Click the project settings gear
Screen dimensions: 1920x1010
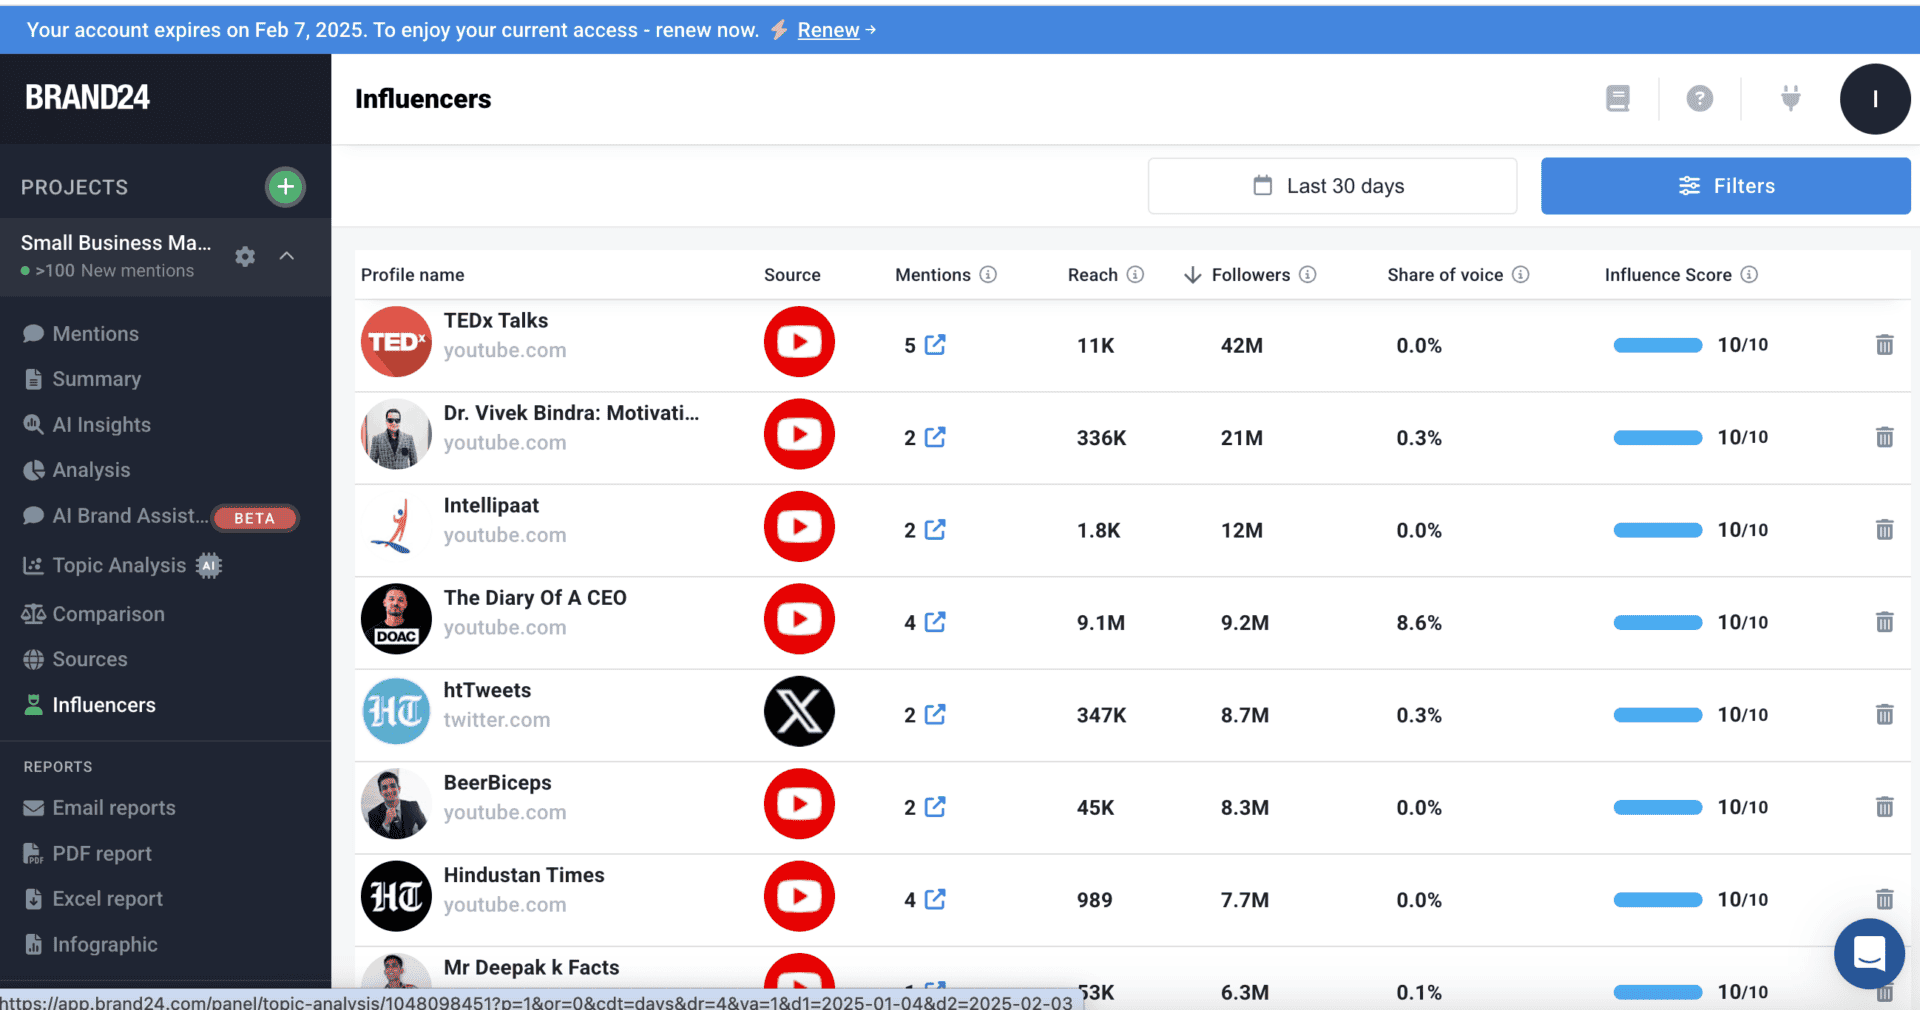click(244, 257)
